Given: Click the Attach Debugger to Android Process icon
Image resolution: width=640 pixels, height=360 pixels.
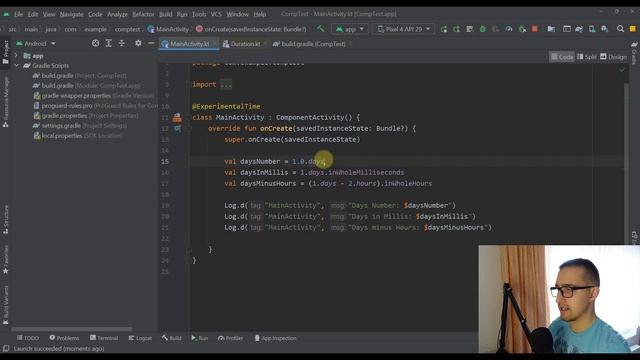Looking at the screenshot, I should [522, 29].
